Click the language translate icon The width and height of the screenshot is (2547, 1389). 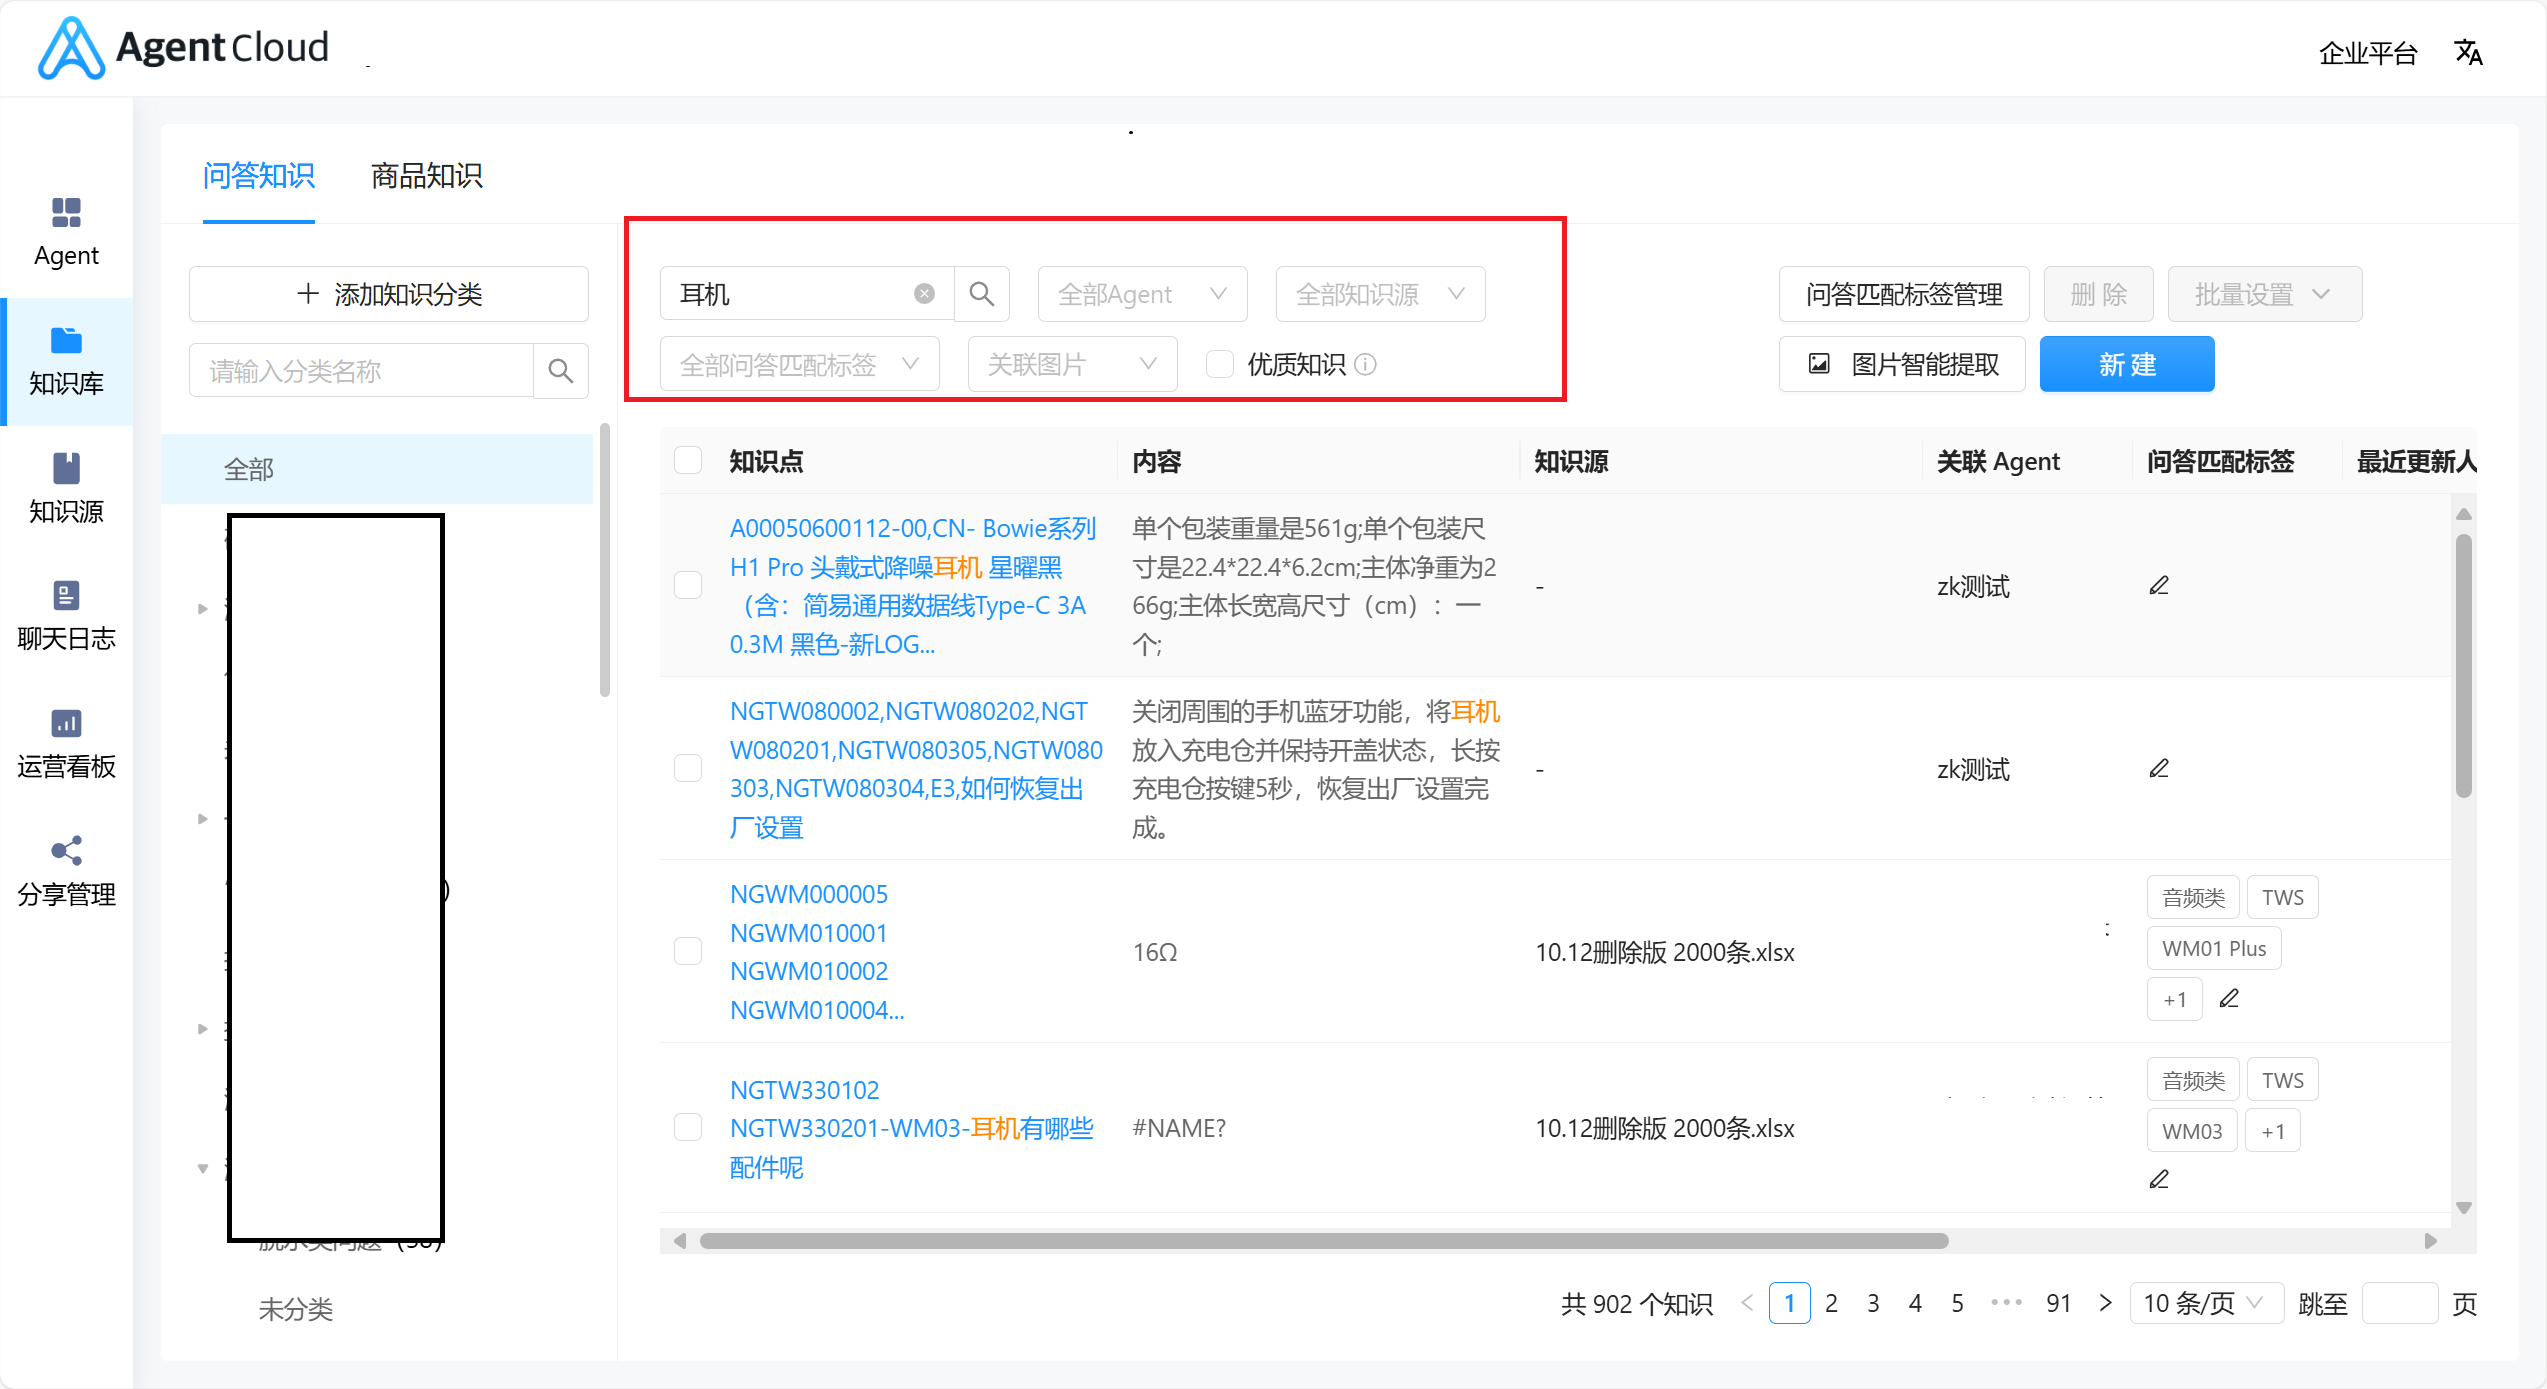point(2469,52)
